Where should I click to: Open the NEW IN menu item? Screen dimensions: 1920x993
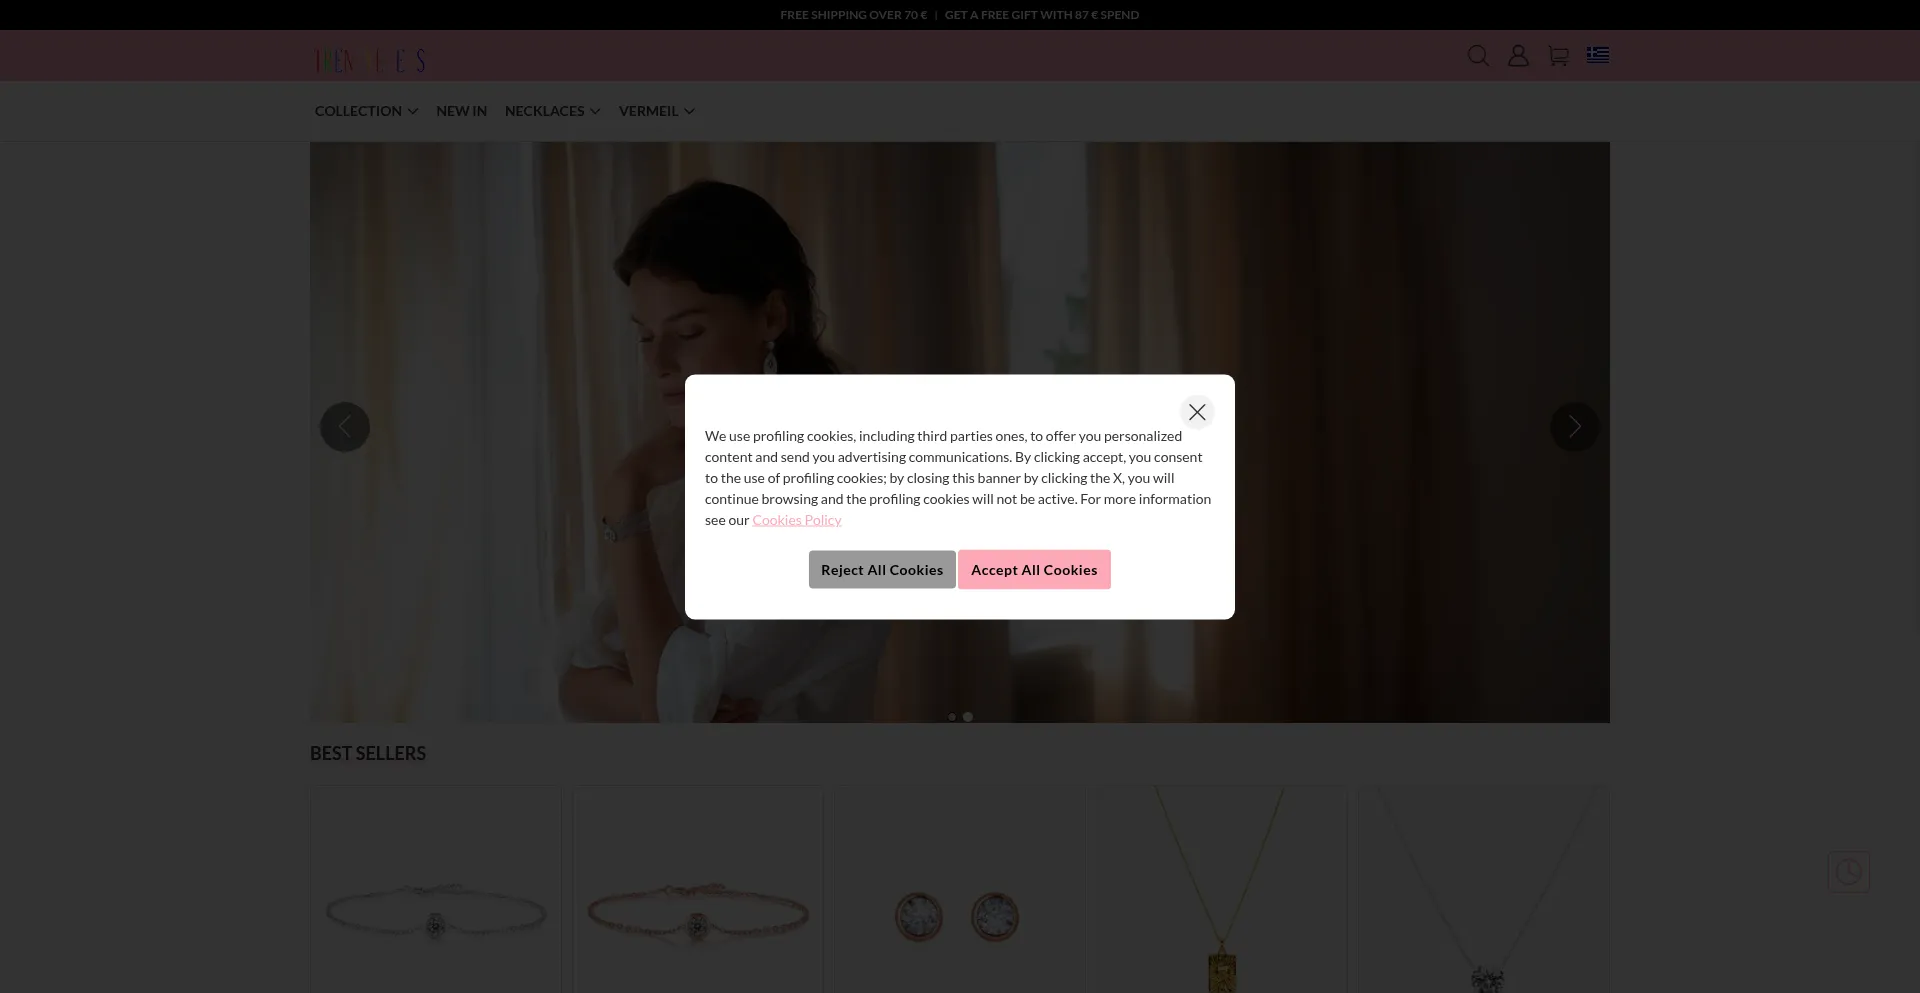coord(461,111)
